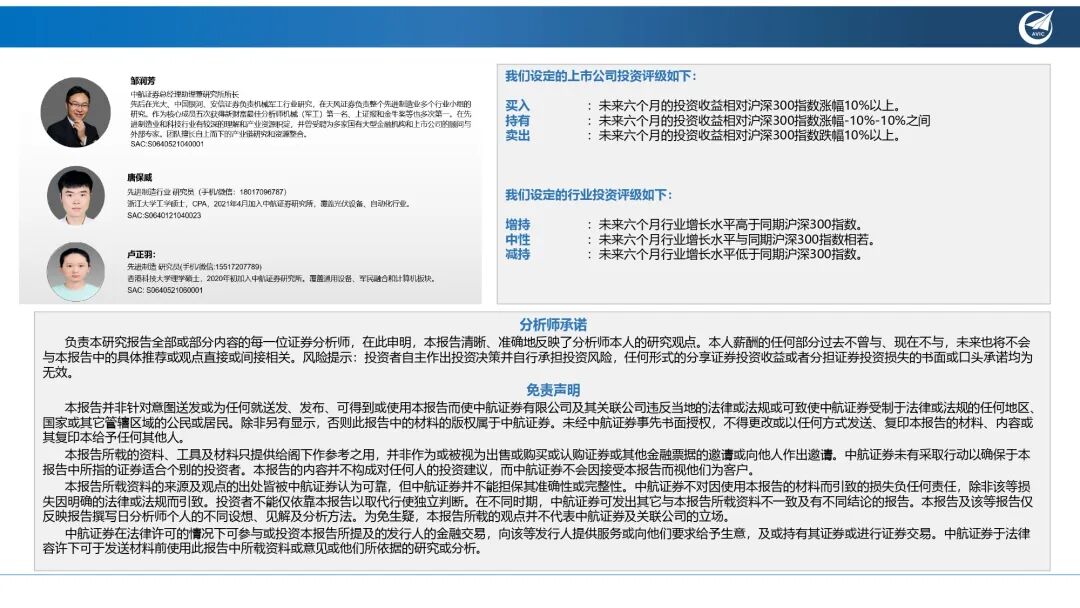Click the line beginning 香港科技大学理学硕士
Image resolution: width=1080 pixels, height=608 pixels.
[281, 278]
